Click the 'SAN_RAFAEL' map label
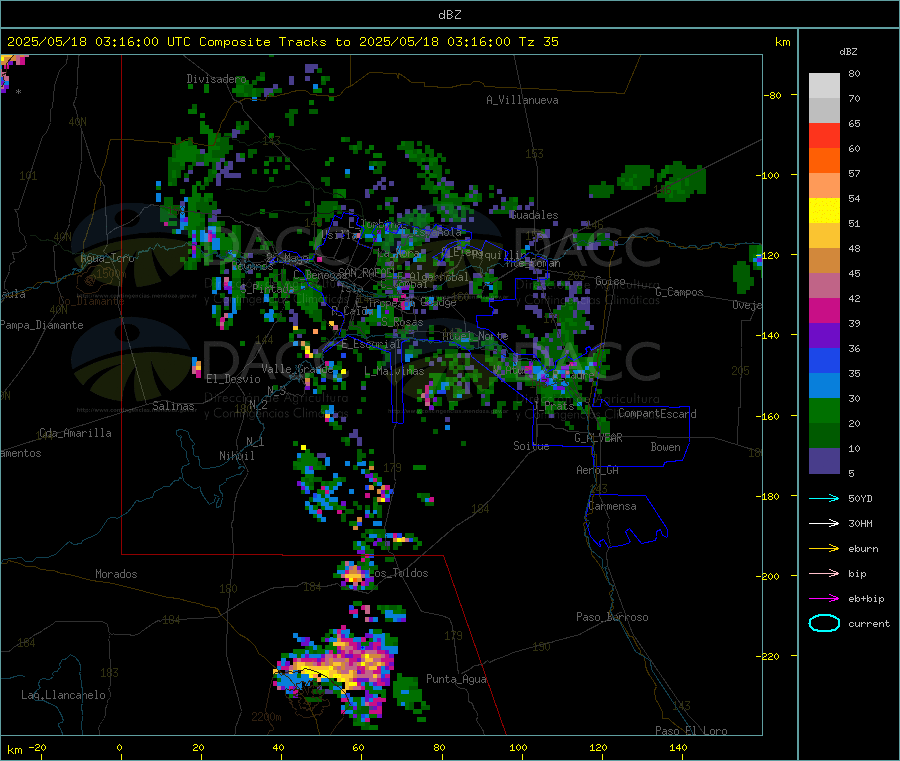The image size is (900, 761). (367, 272)
